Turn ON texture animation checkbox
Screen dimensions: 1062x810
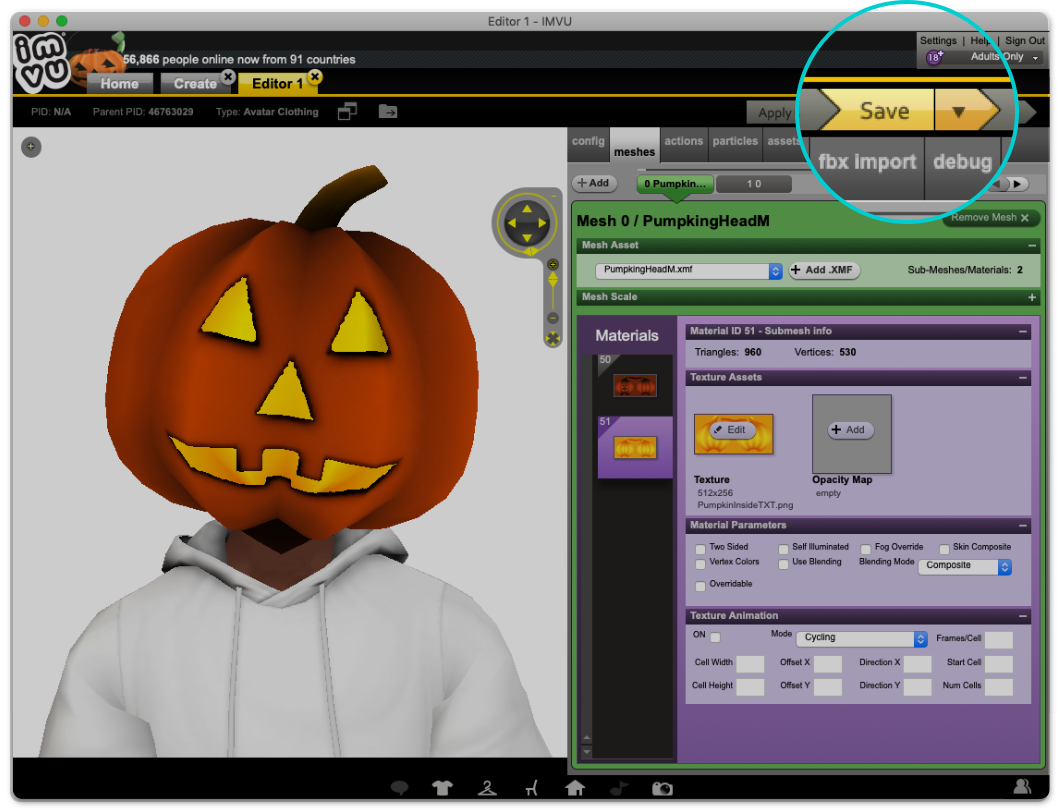(715, 637)
